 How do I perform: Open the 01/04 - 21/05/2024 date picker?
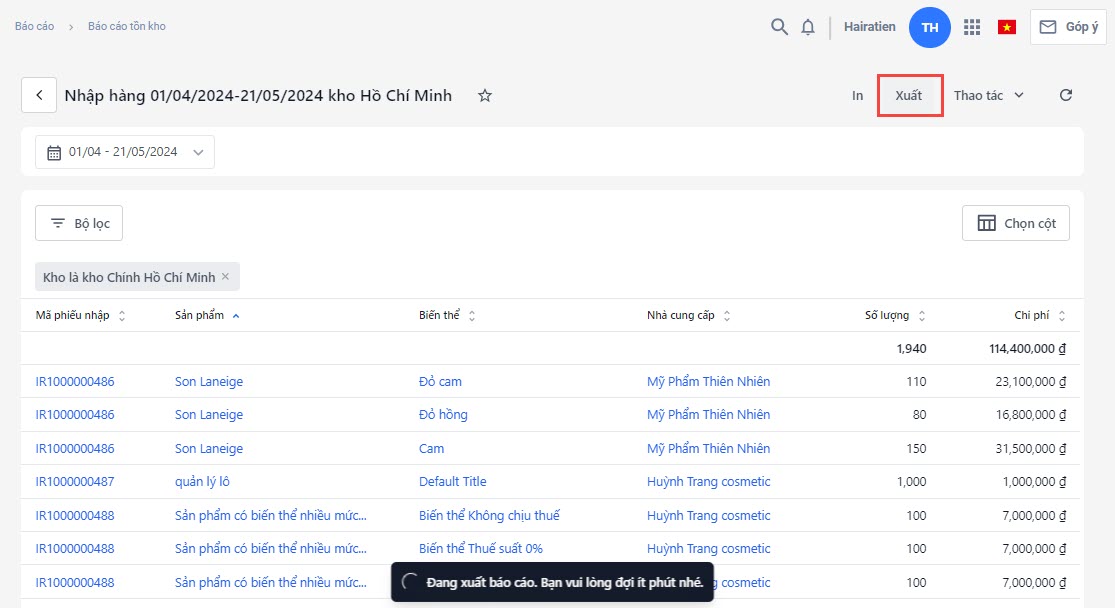(125, 152)
